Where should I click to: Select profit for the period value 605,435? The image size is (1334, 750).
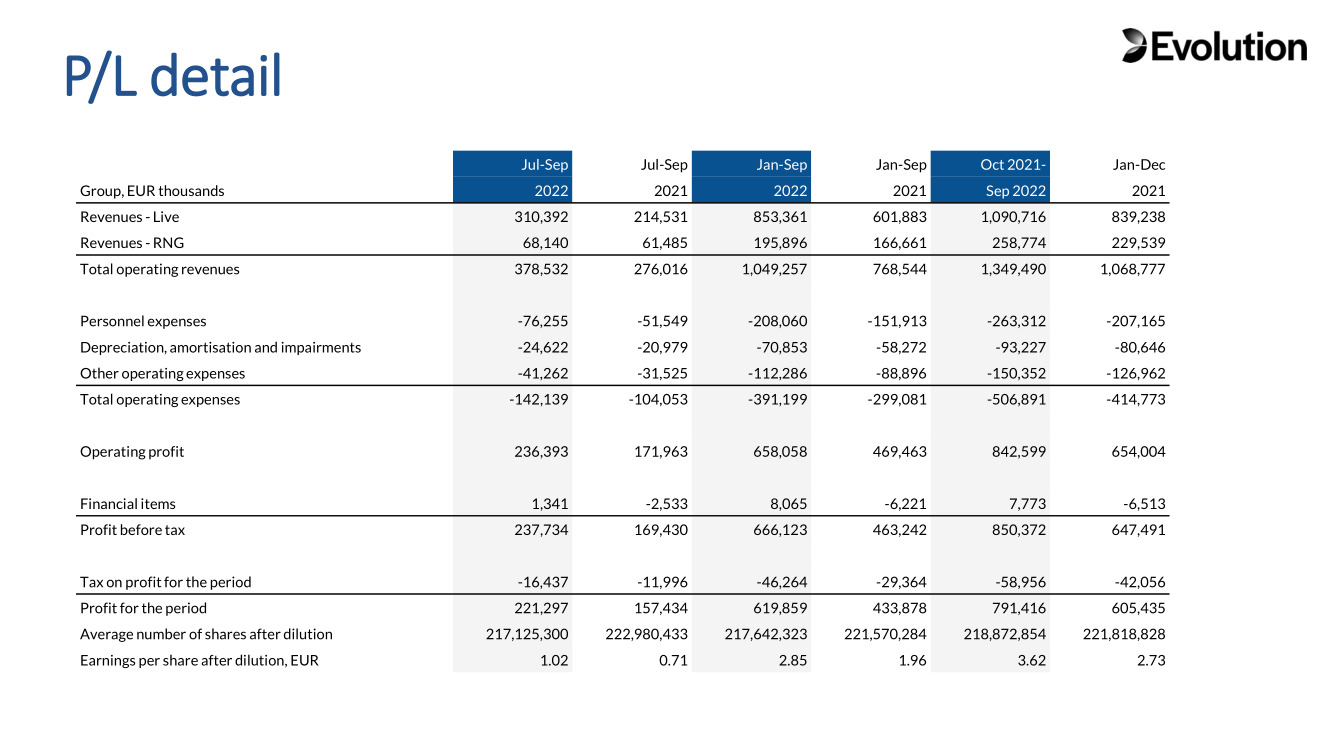1139,608
